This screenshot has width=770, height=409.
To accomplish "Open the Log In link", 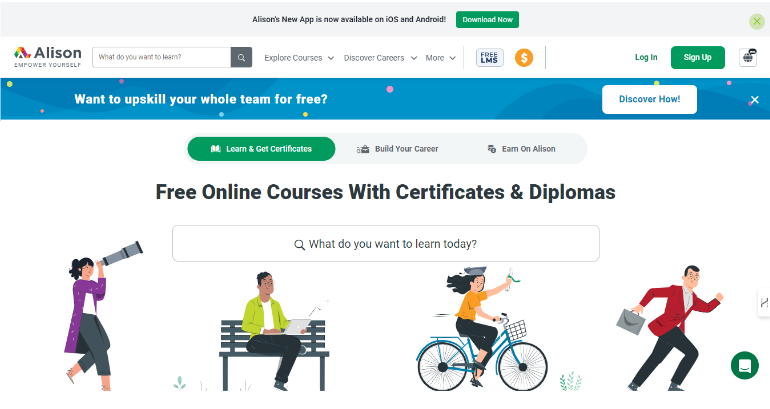I will (646, 57).
